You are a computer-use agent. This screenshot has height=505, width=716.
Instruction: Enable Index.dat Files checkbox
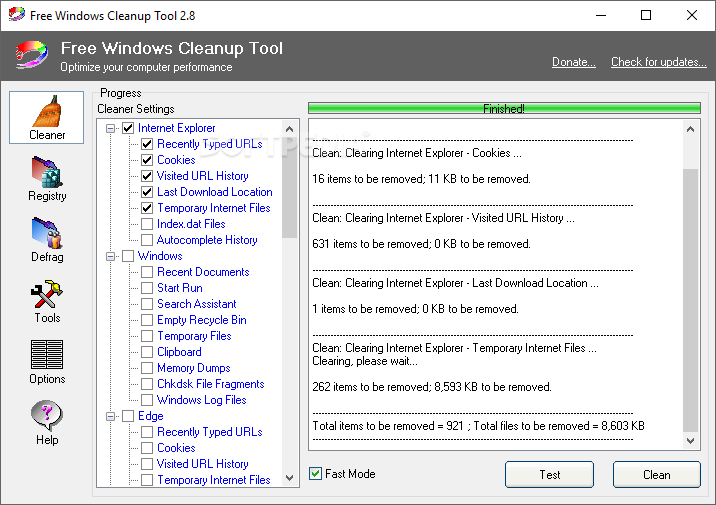pyautogui.click(x=147, y=224)
